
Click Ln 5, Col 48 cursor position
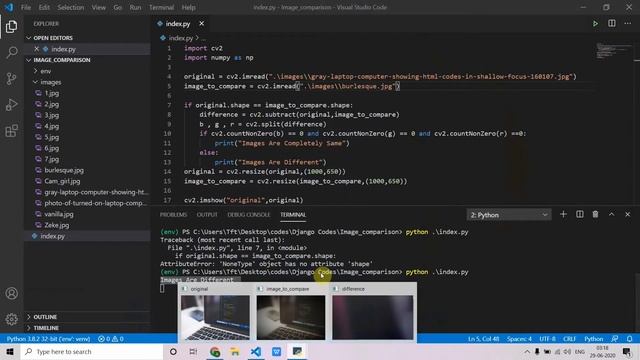click(x=484, y=339)
